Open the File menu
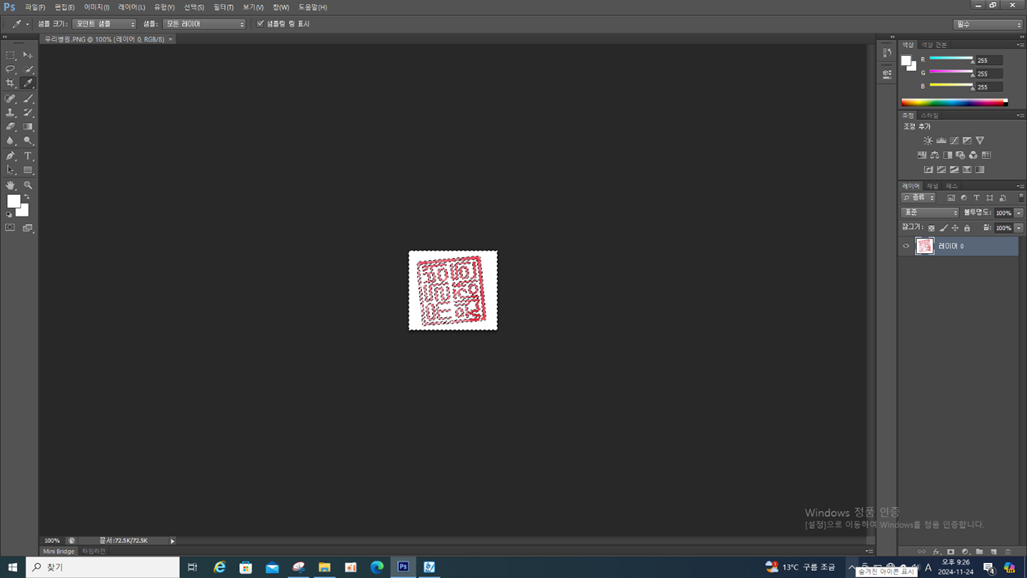1027x578 pixels. click(35, 7)
